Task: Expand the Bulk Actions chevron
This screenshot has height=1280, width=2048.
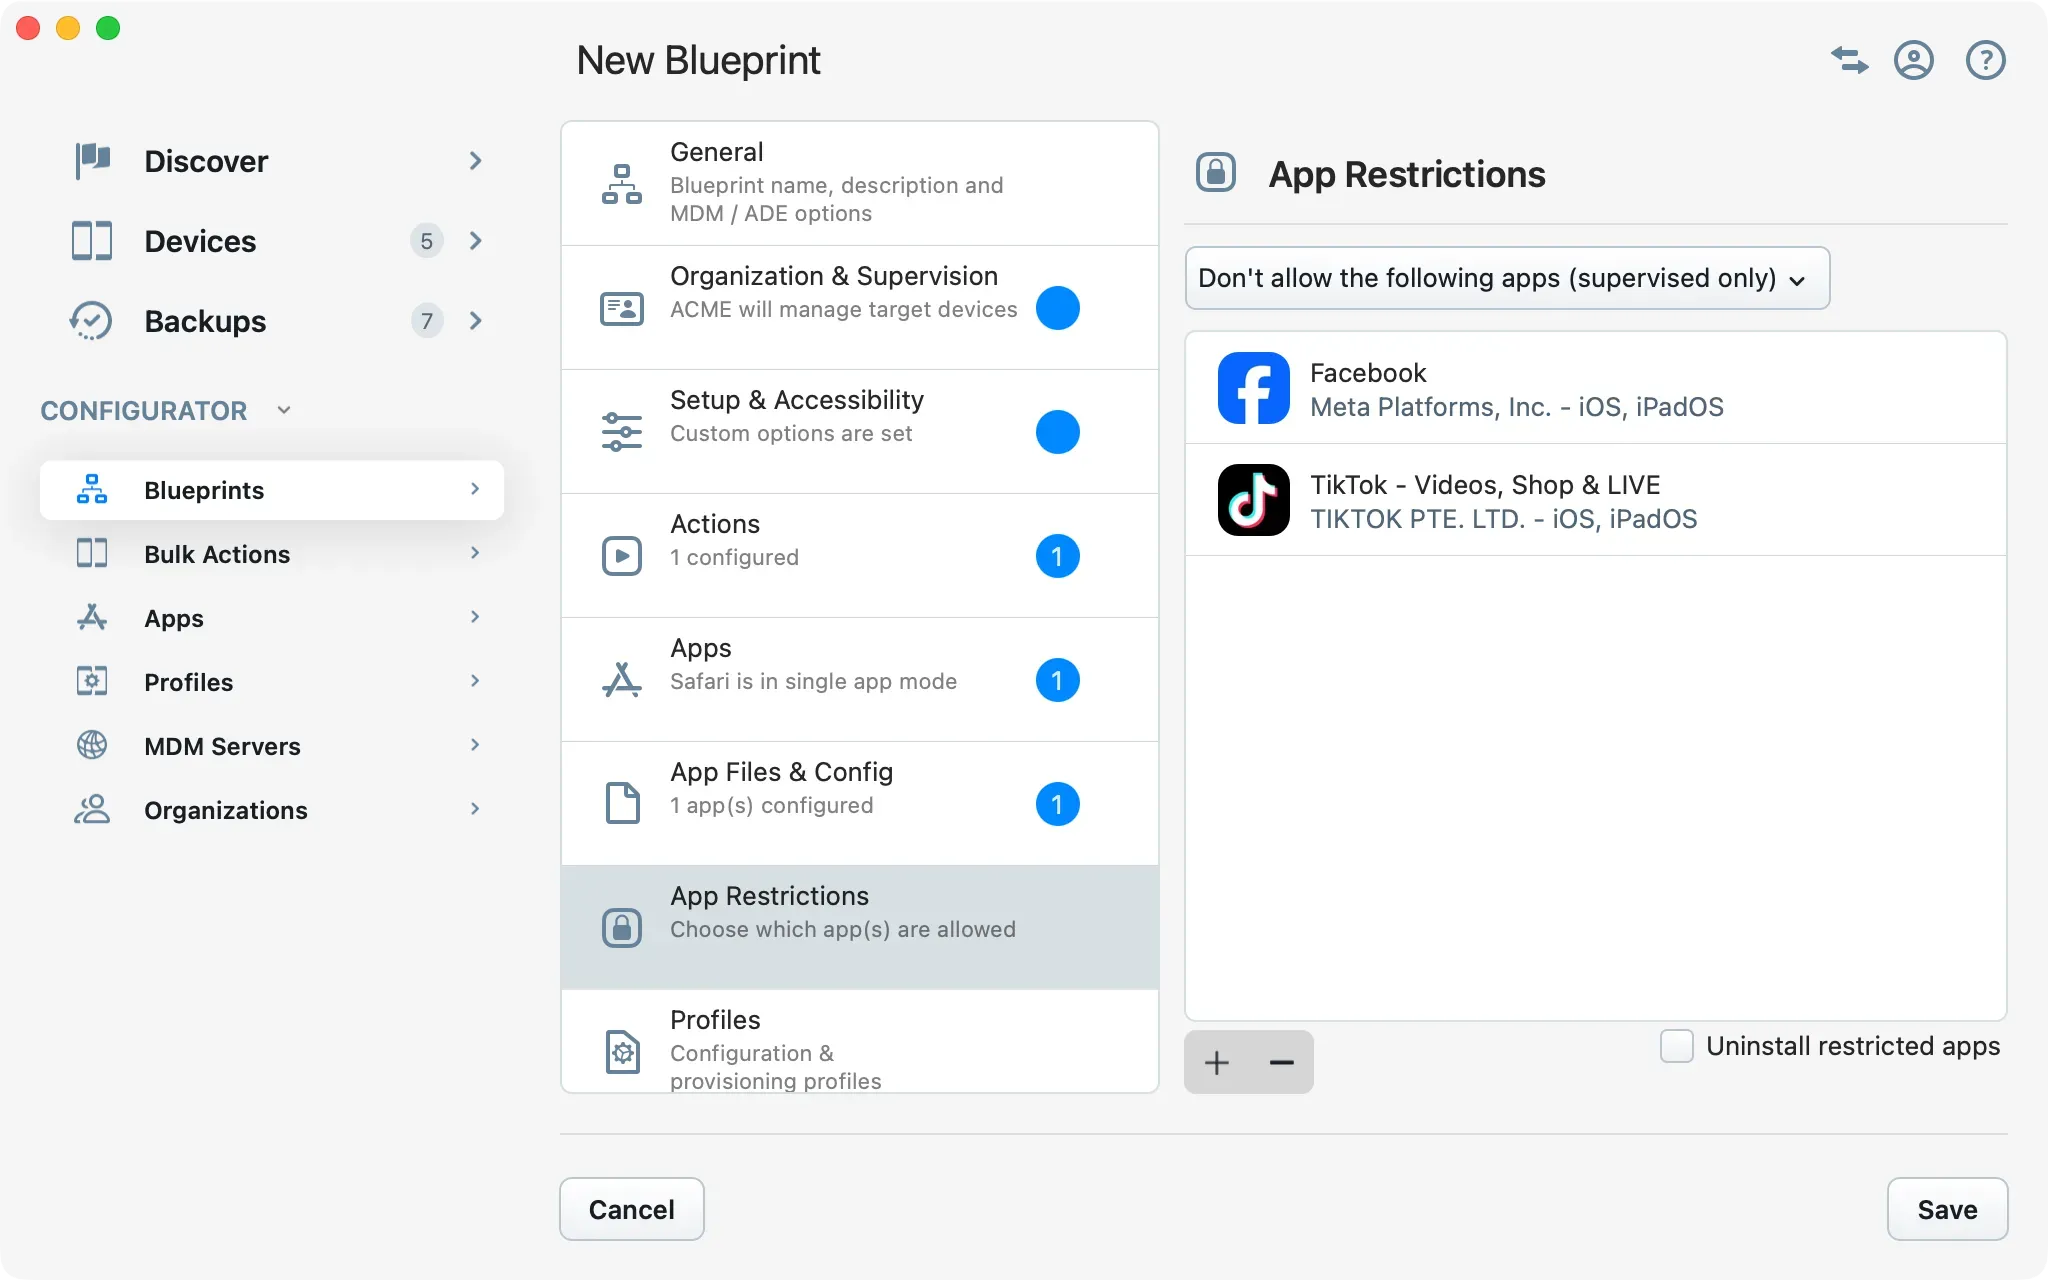Action: point(475,553)
